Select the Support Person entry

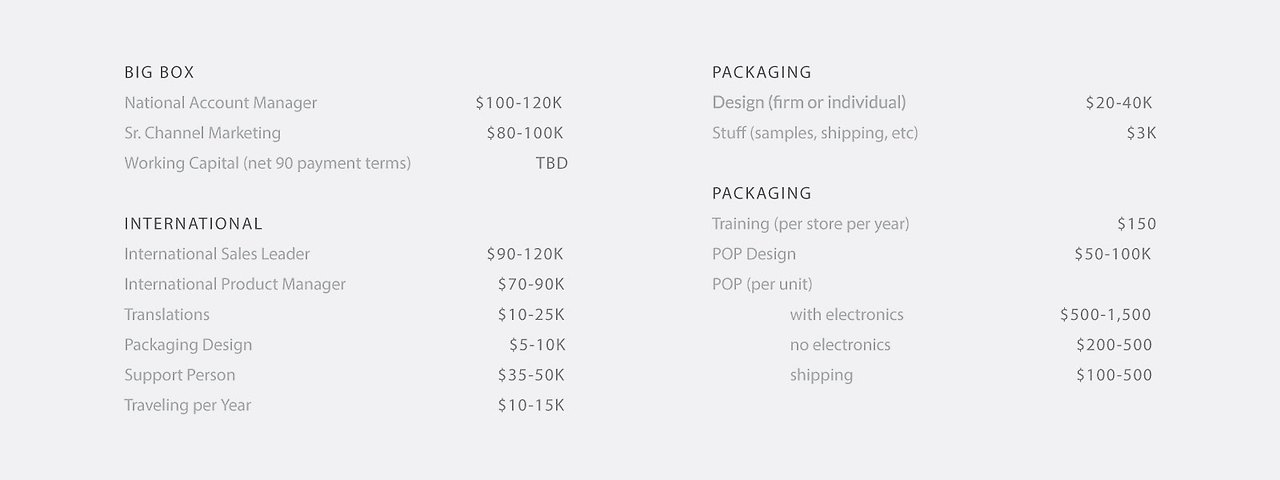tap(180, 375)
